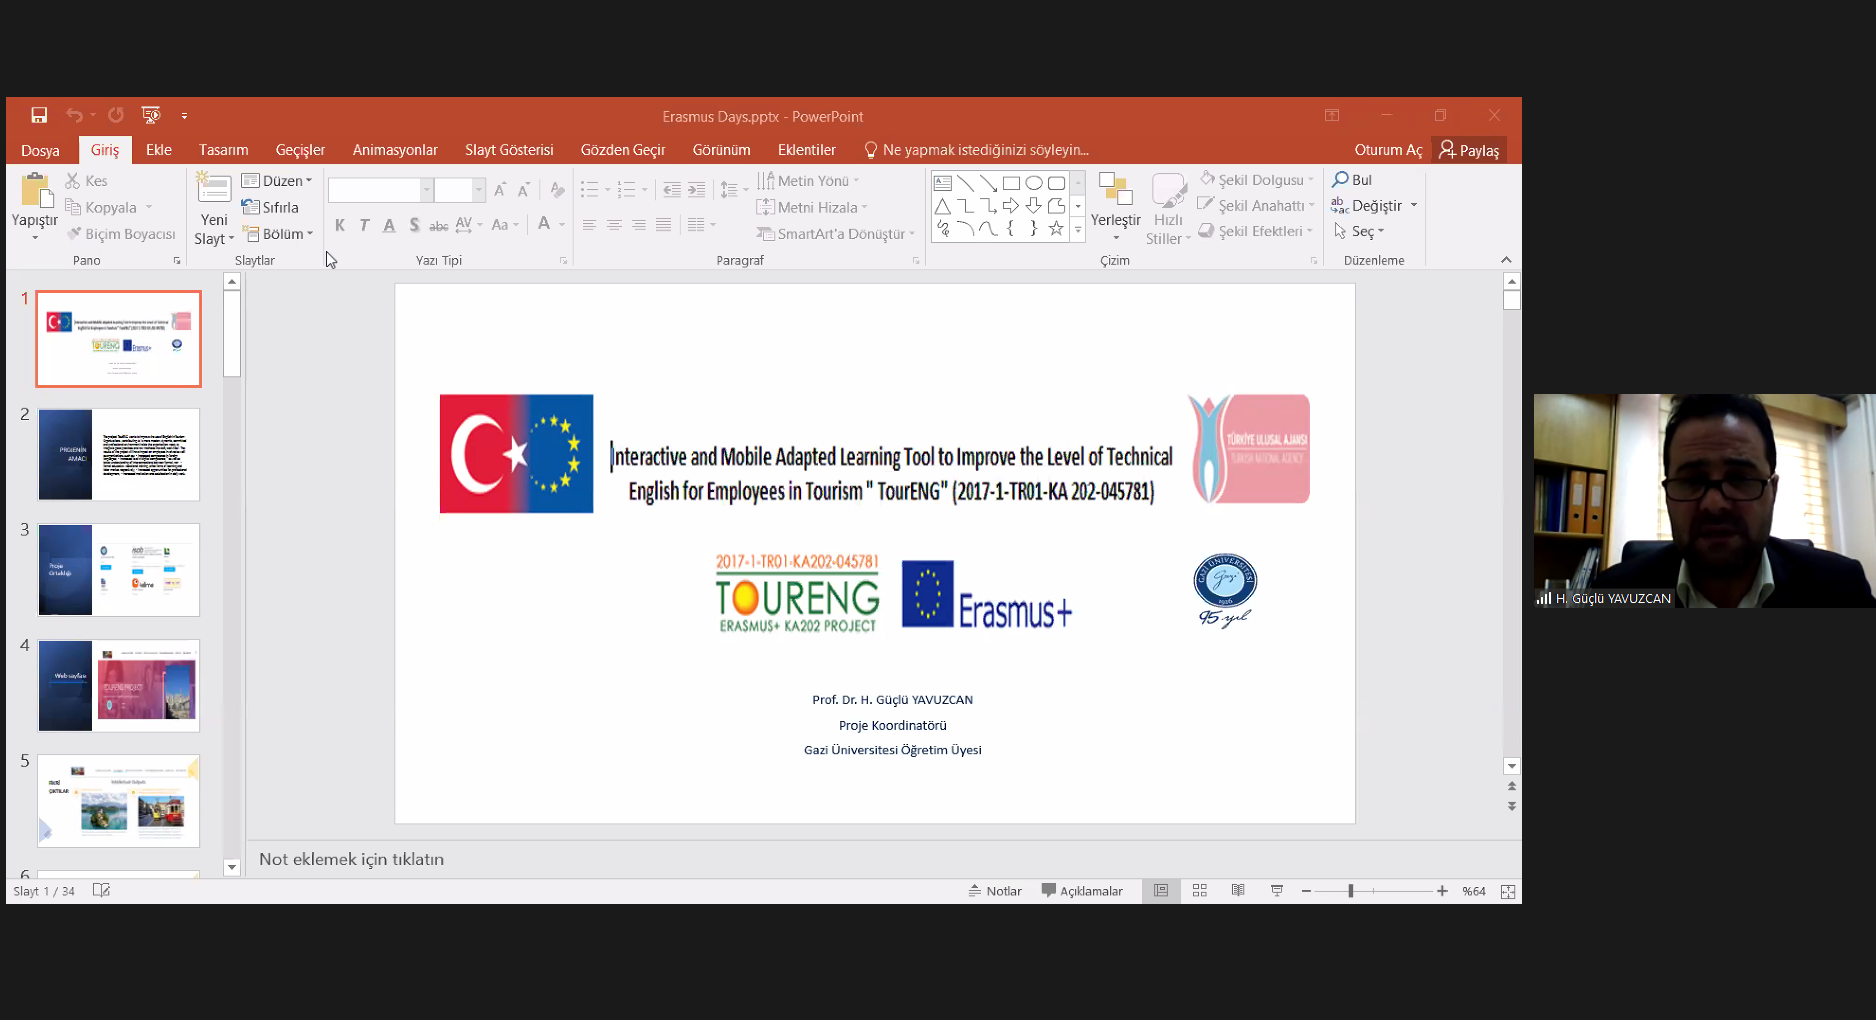Save the presentation with the floppy disk icon
Image resolution: width=1876 pixels, height=1020 pixels.
pyautogui.click(x=39, y=116)
